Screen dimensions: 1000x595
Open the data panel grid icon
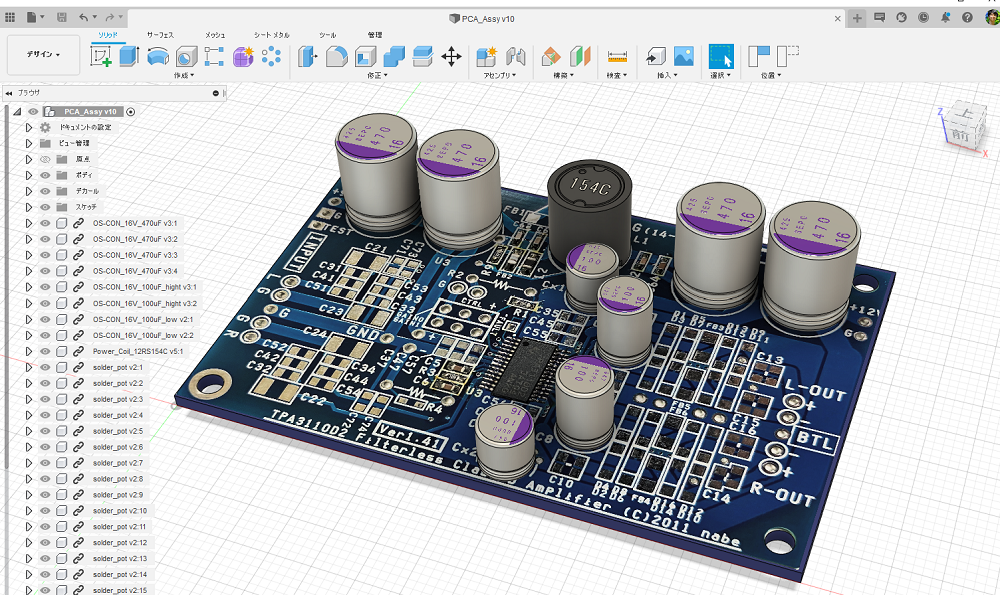point(10,17)
